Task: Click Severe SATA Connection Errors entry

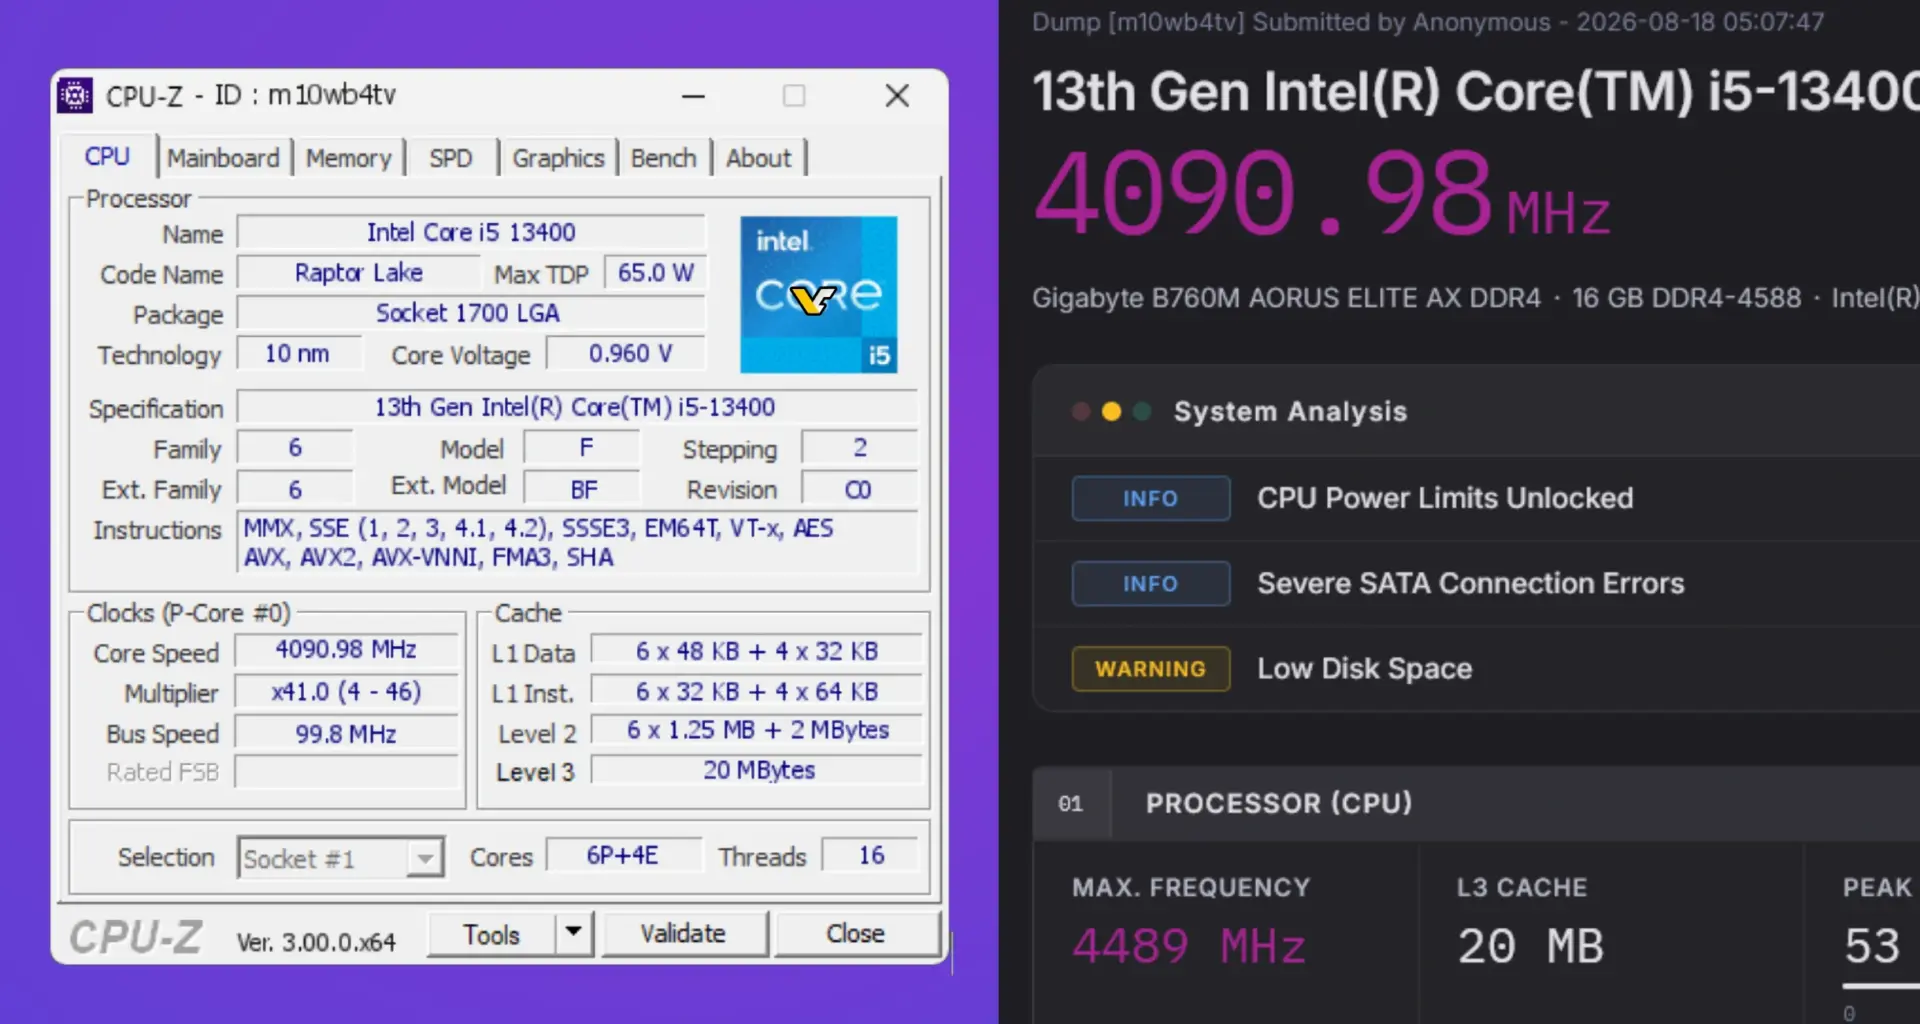Action: [1470, 583]
